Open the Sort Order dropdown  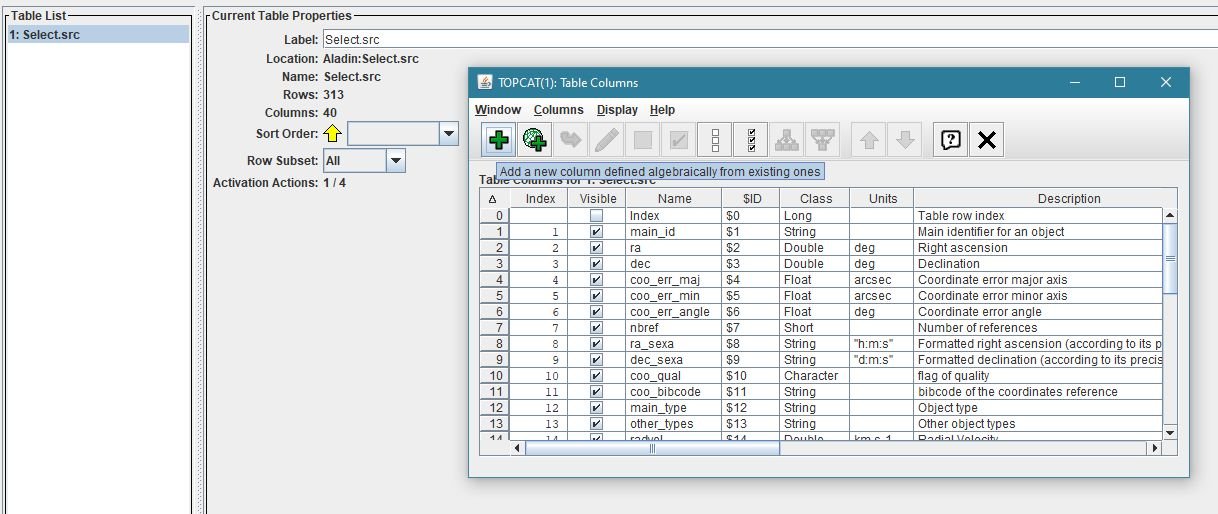click(447, 134)
